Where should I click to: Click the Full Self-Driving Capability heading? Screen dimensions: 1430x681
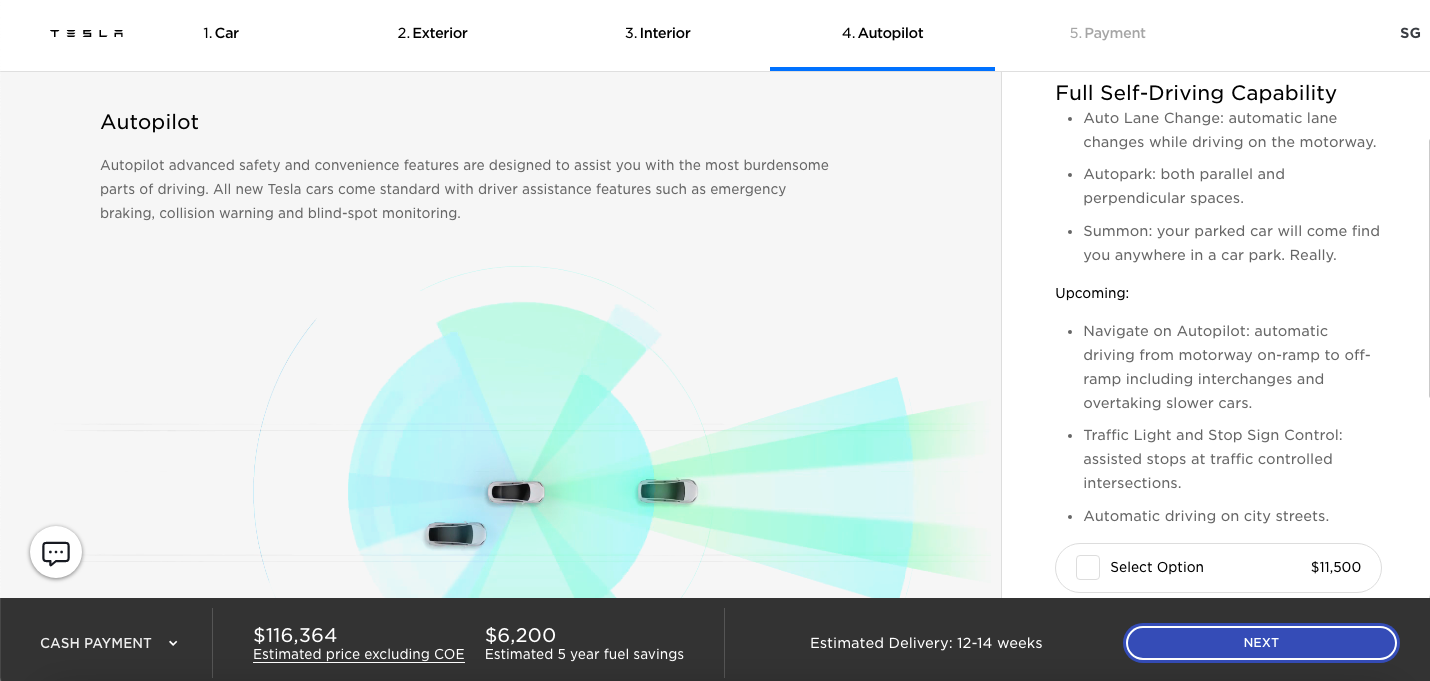point(1196,93)
